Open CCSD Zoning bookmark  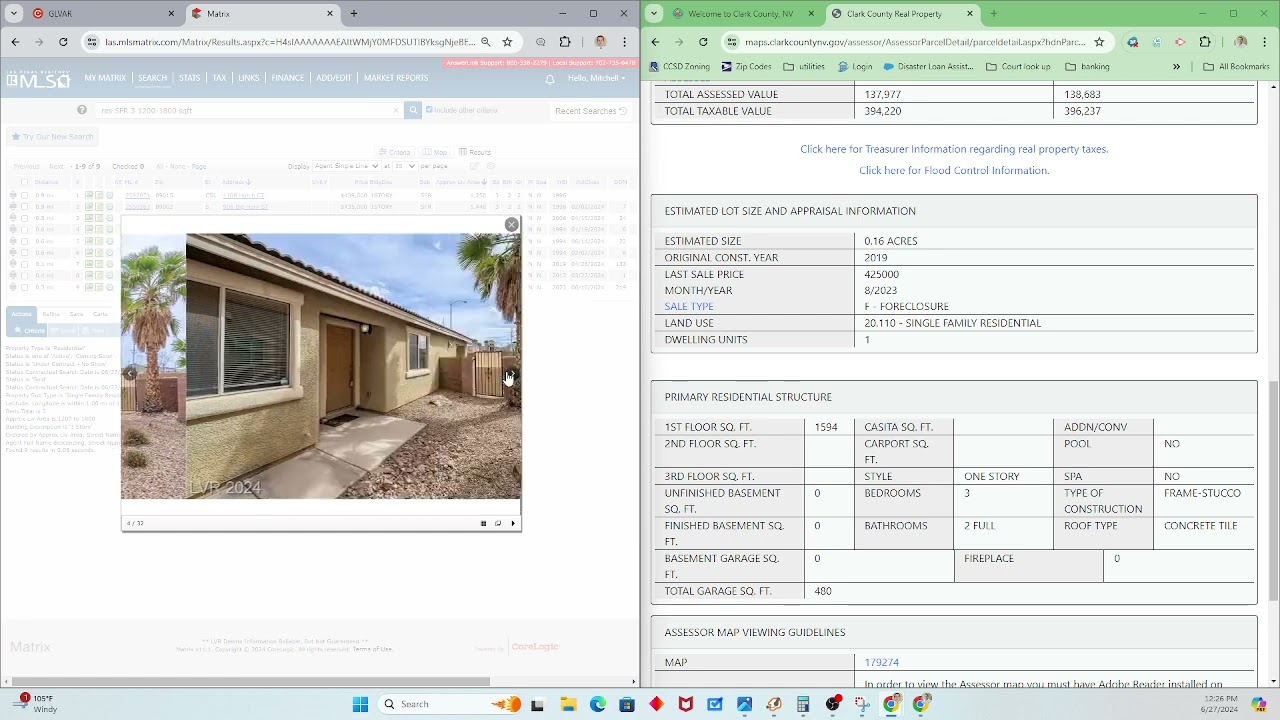[x=680, y=67]
